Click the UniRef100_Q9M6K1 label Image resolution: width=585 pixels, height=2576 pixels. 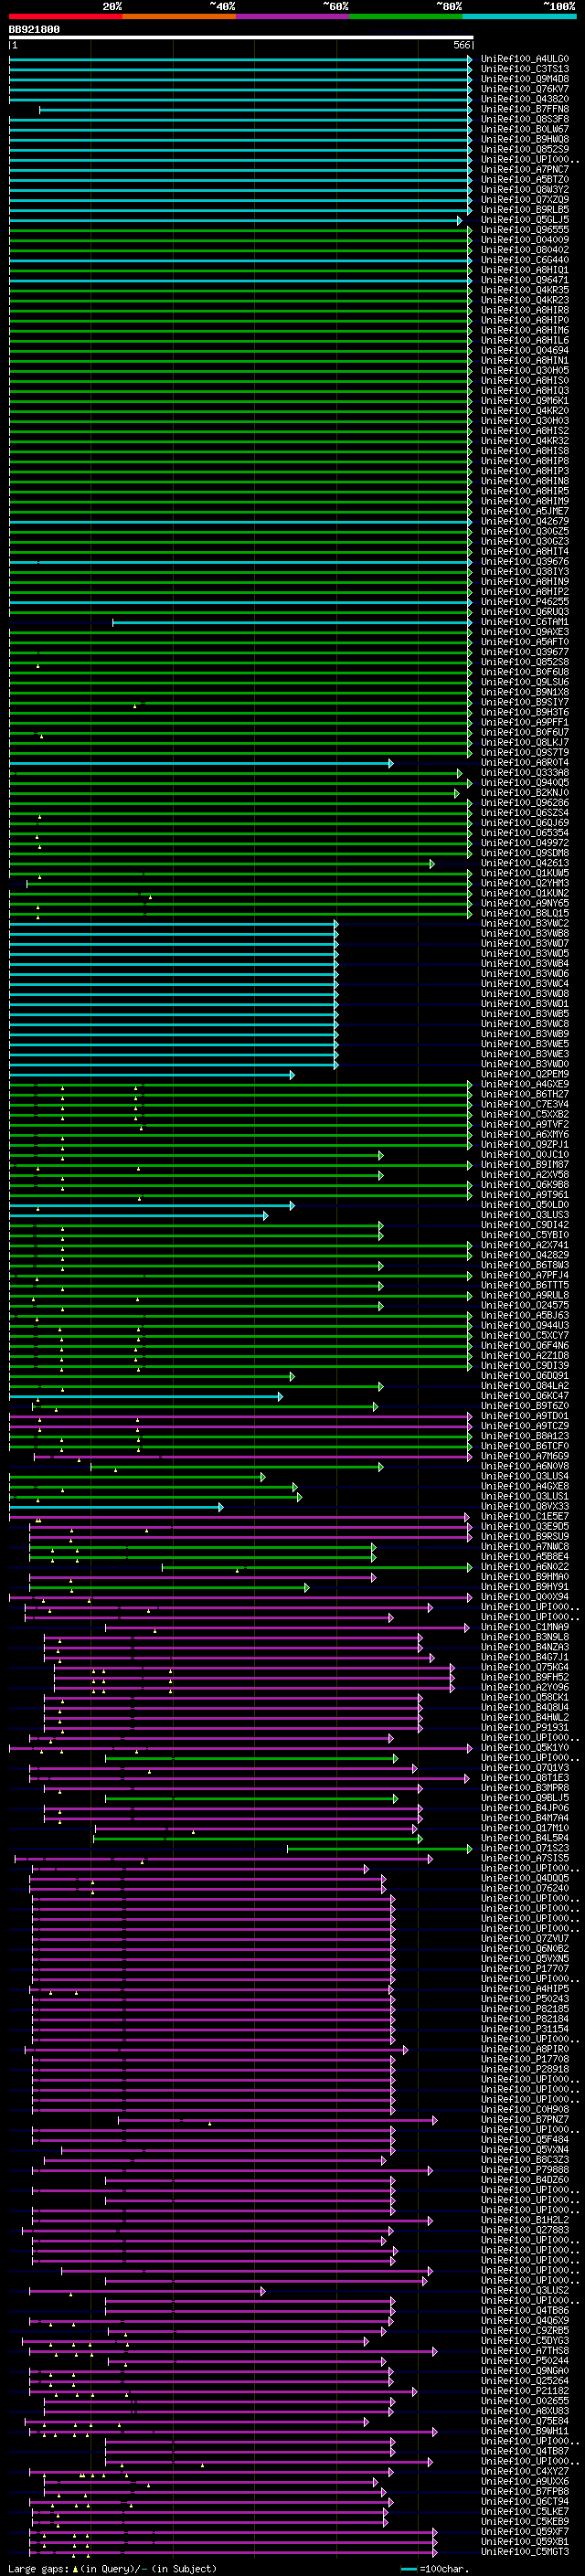pyautogui.click(x=525, y=401)
